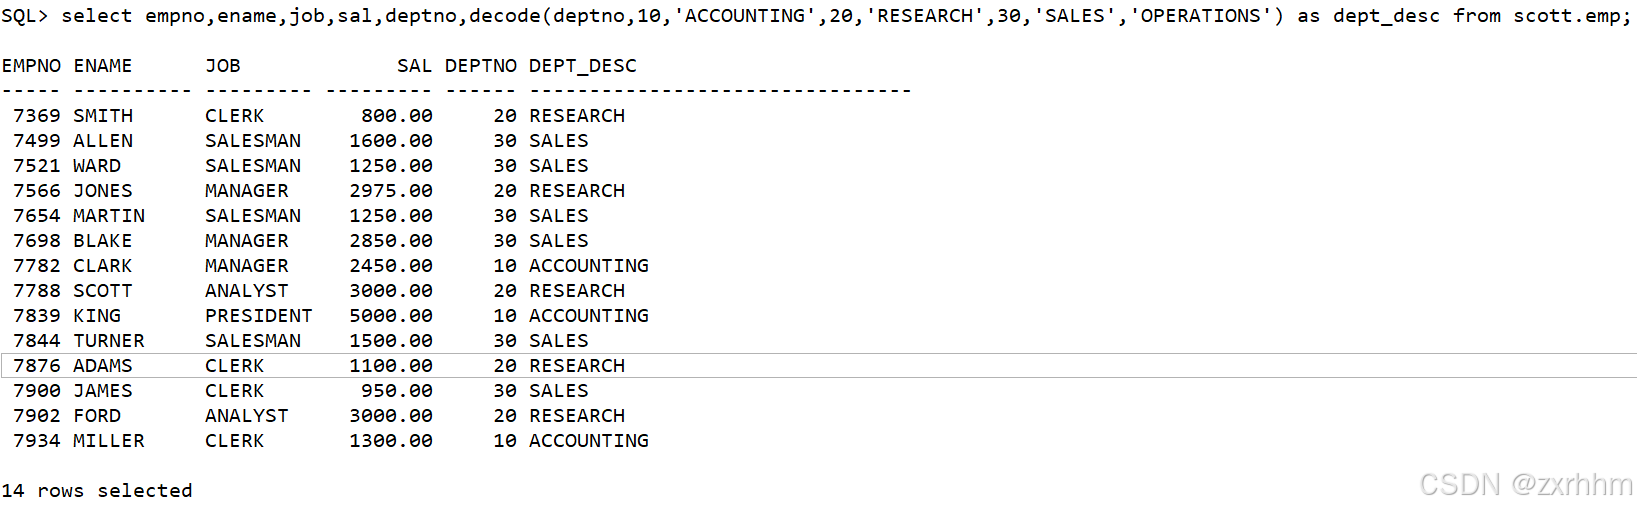Click the CSDN @zxrhhm watermark
Viewport: 1637px width, 512px height.
[1526, 485]
